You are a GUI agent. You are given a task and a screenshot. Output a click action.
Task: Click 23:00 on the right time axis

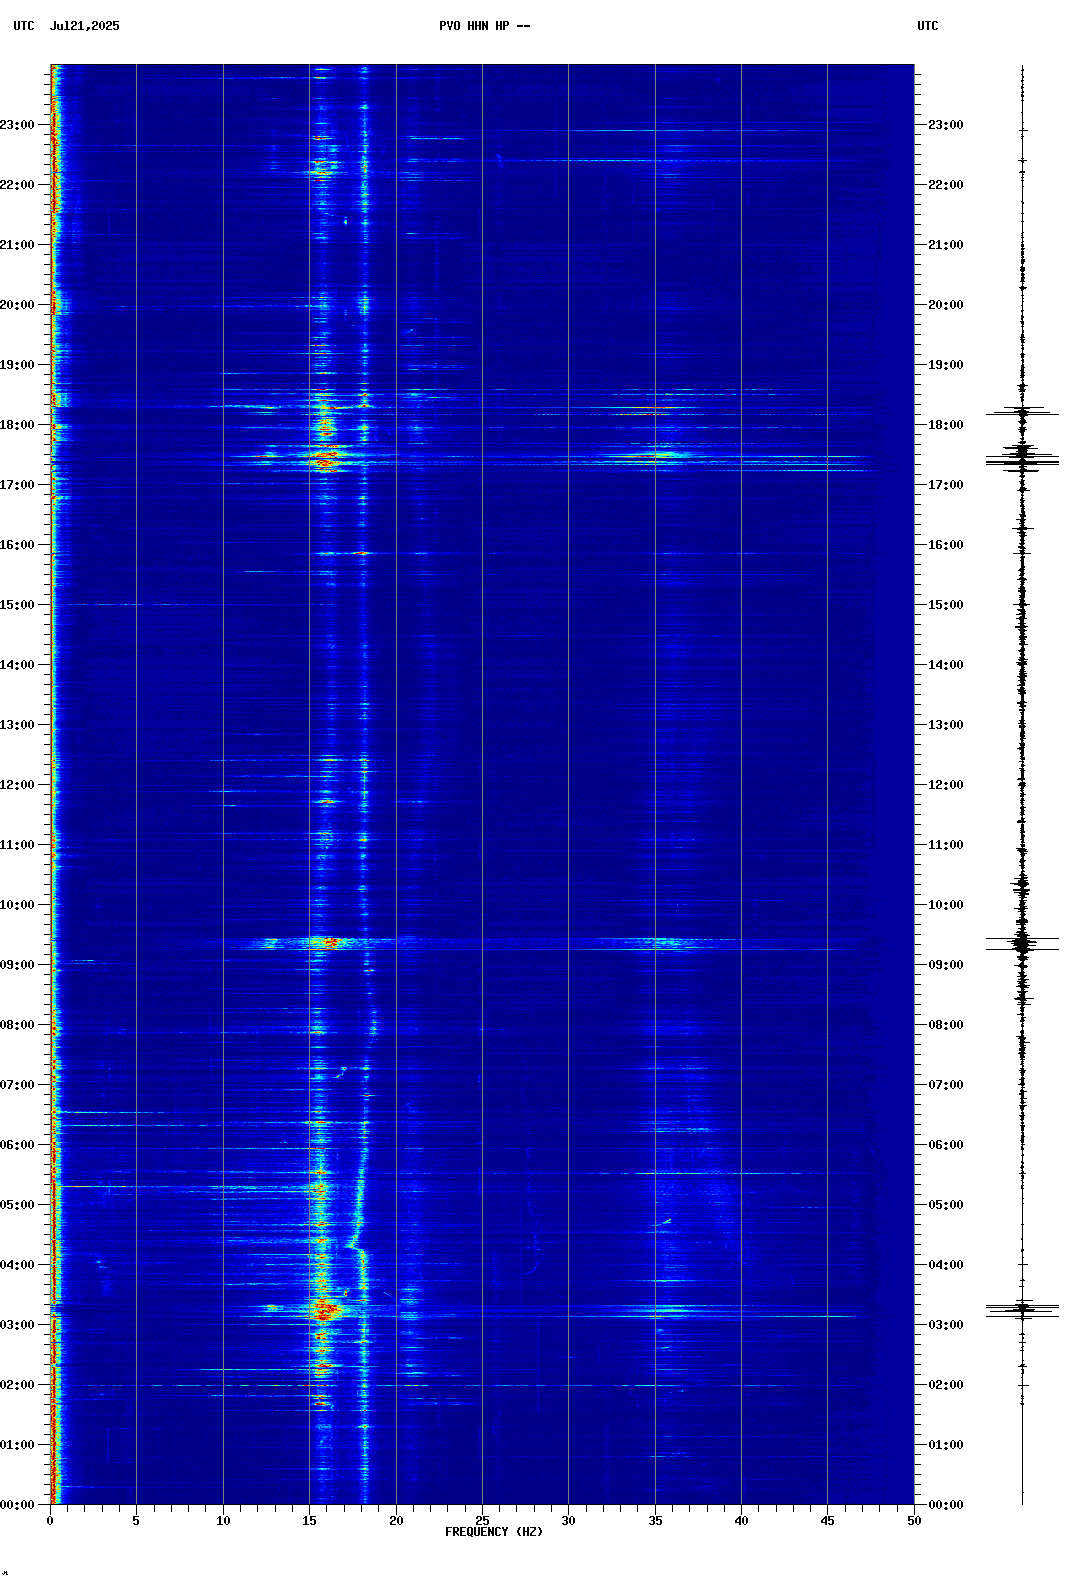[946, 125]
